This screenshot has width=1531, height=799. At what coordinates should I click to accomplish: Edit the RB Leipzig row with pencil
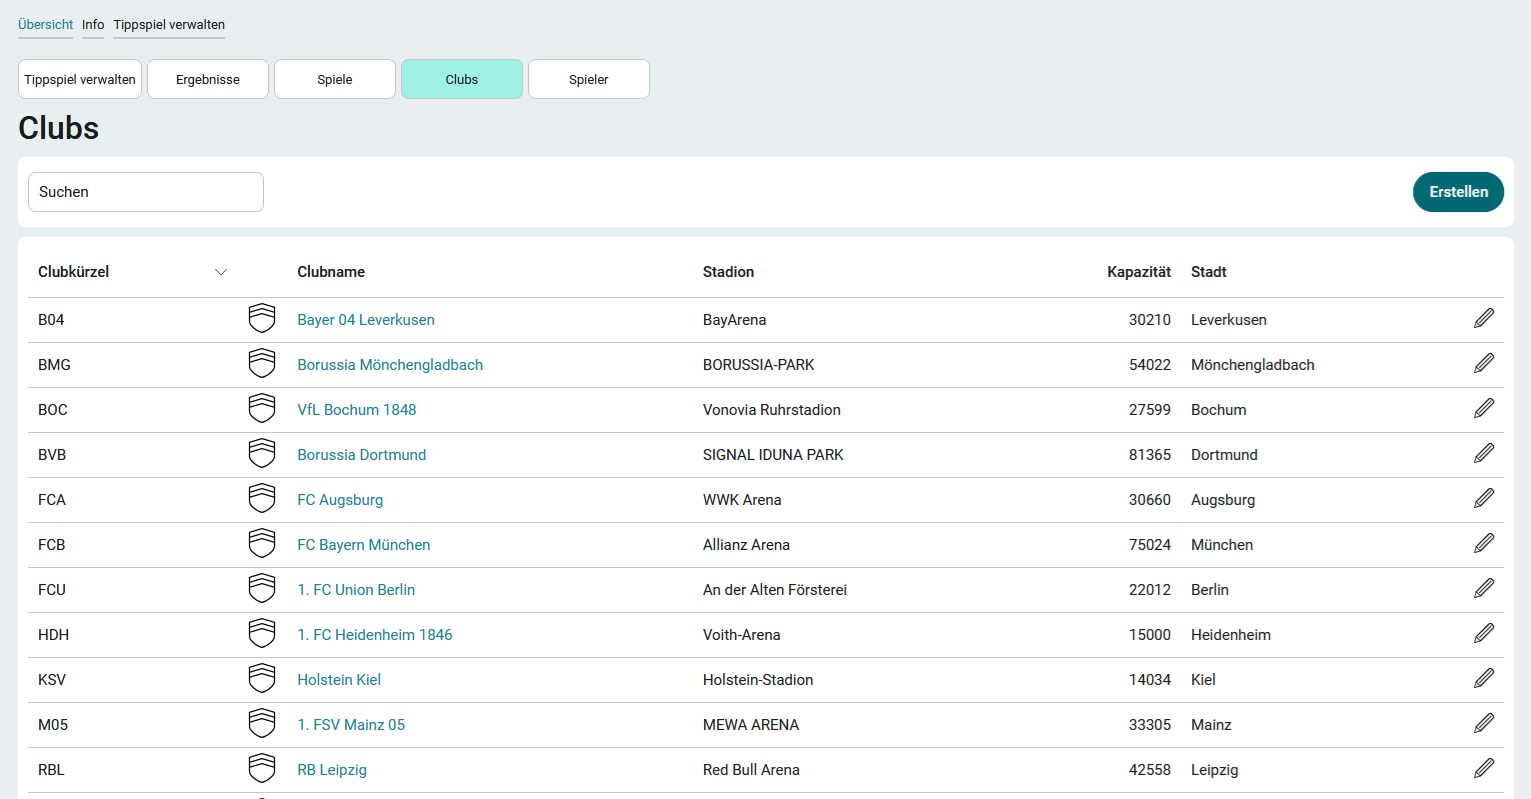point(1484,768)
